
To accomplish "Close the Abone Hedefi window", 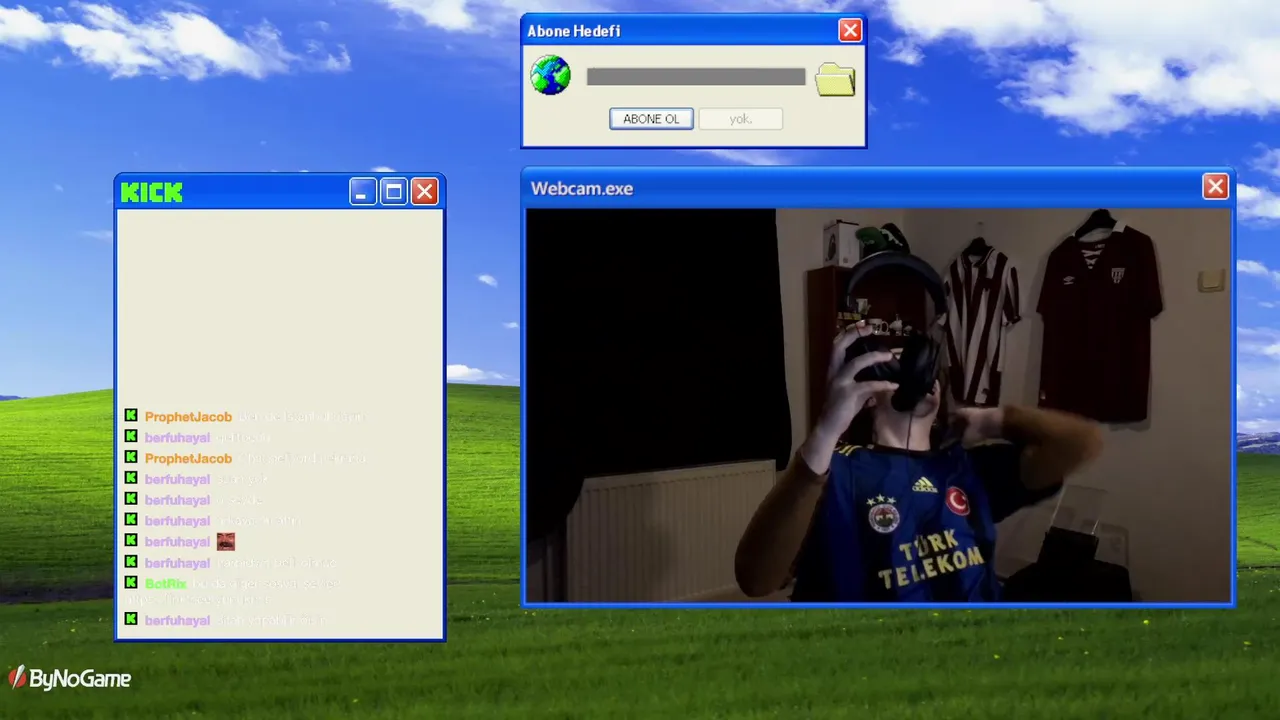I will 850,31.
